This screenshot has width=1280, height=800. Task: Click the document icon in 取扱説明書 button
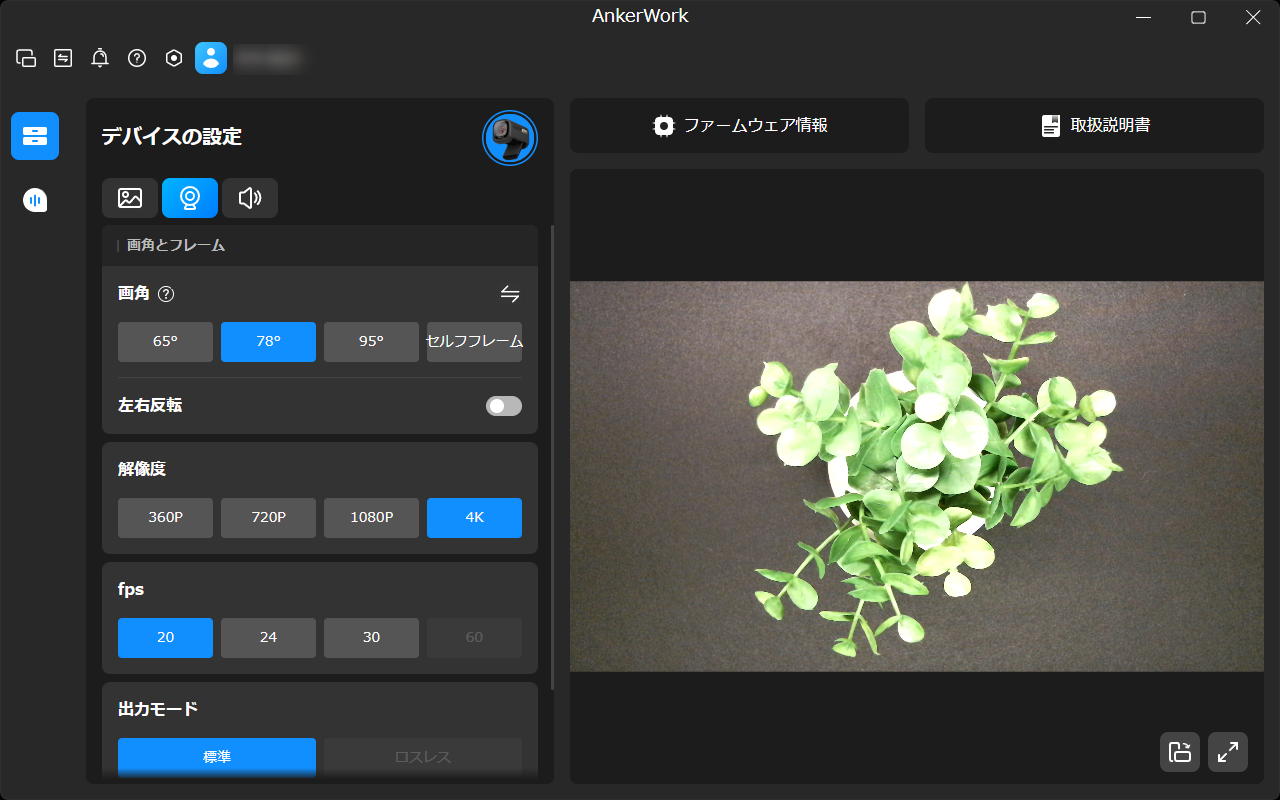(x=1051, y=126)
